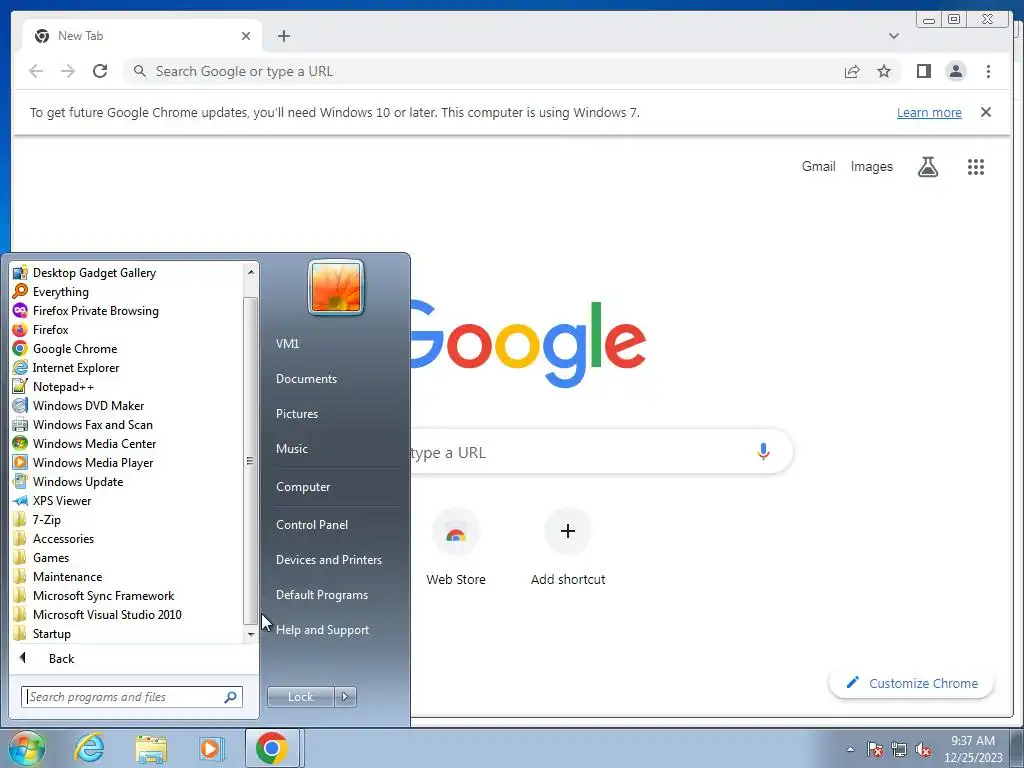
Task: Click the Lock button
Action: tap(300, 697)
